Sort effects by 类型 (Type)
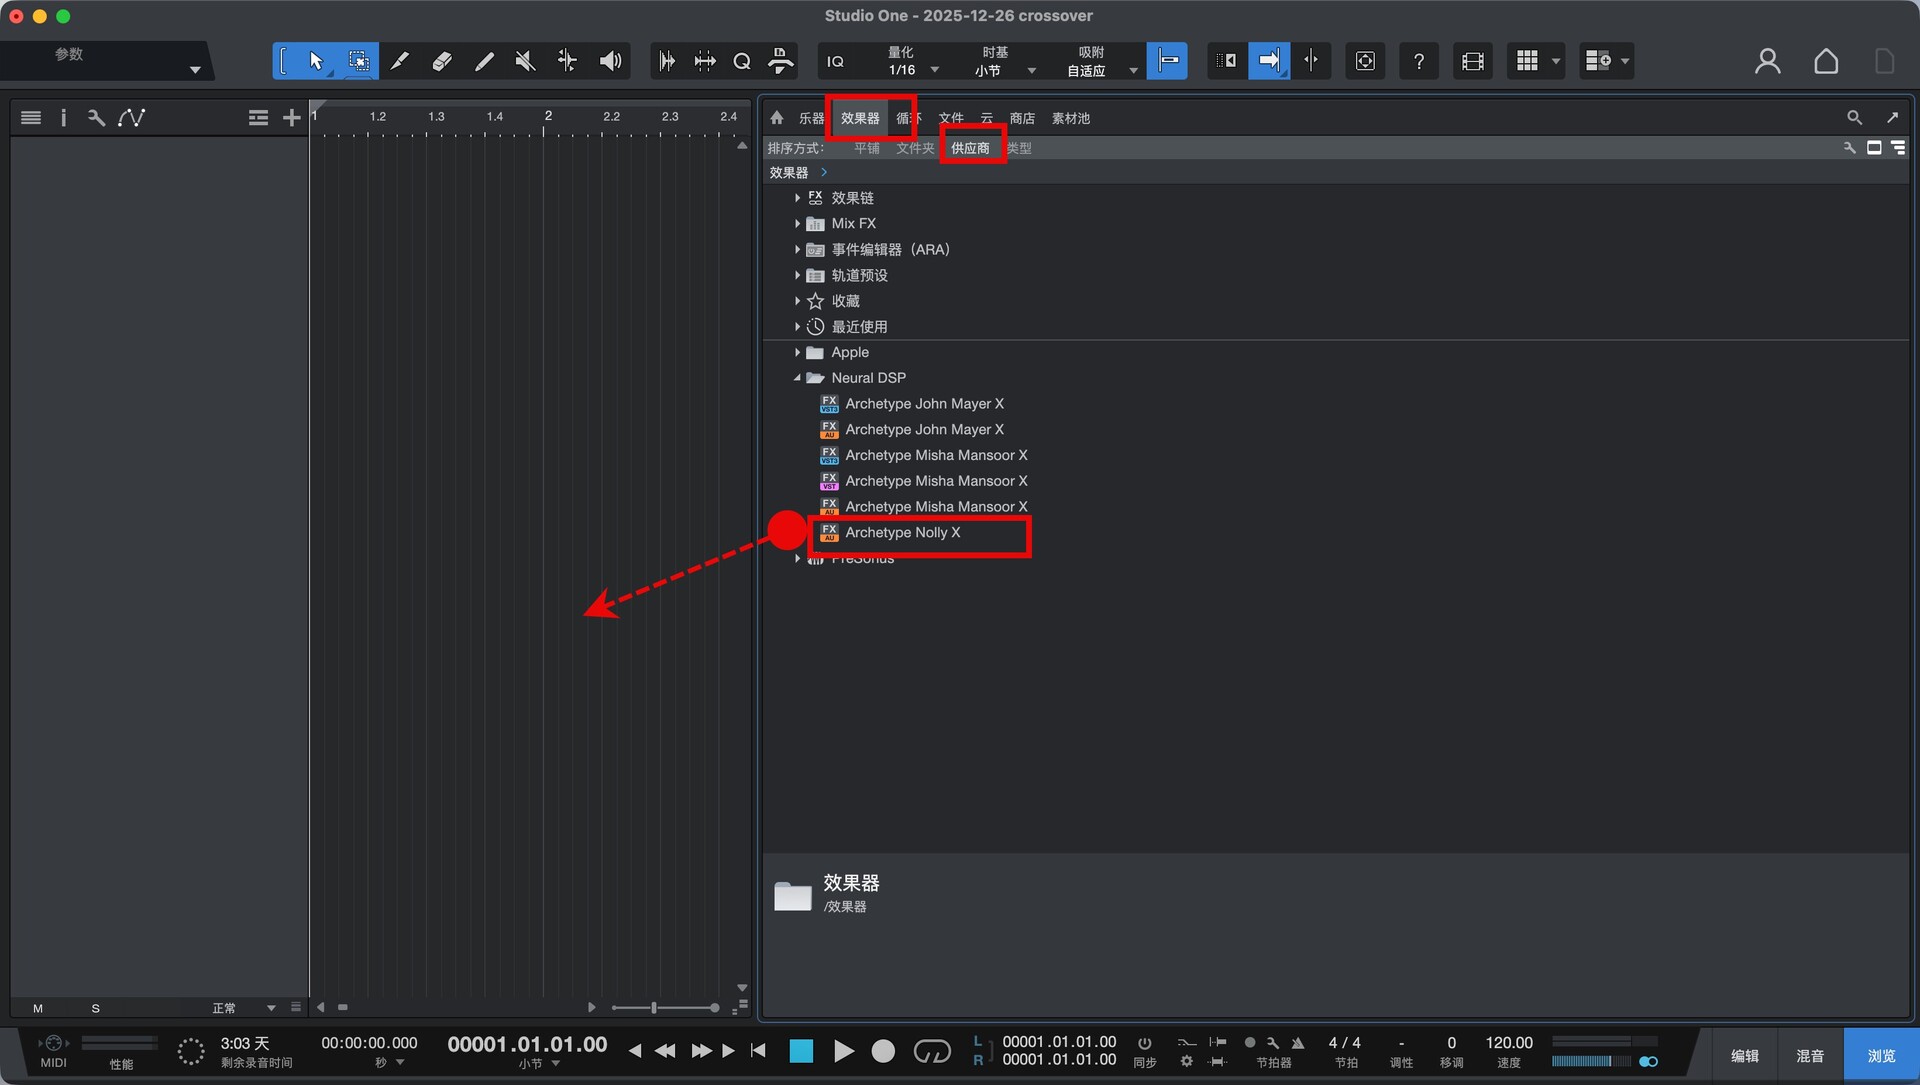This screenshot has width=1920, height=1085. point(1019,148)
